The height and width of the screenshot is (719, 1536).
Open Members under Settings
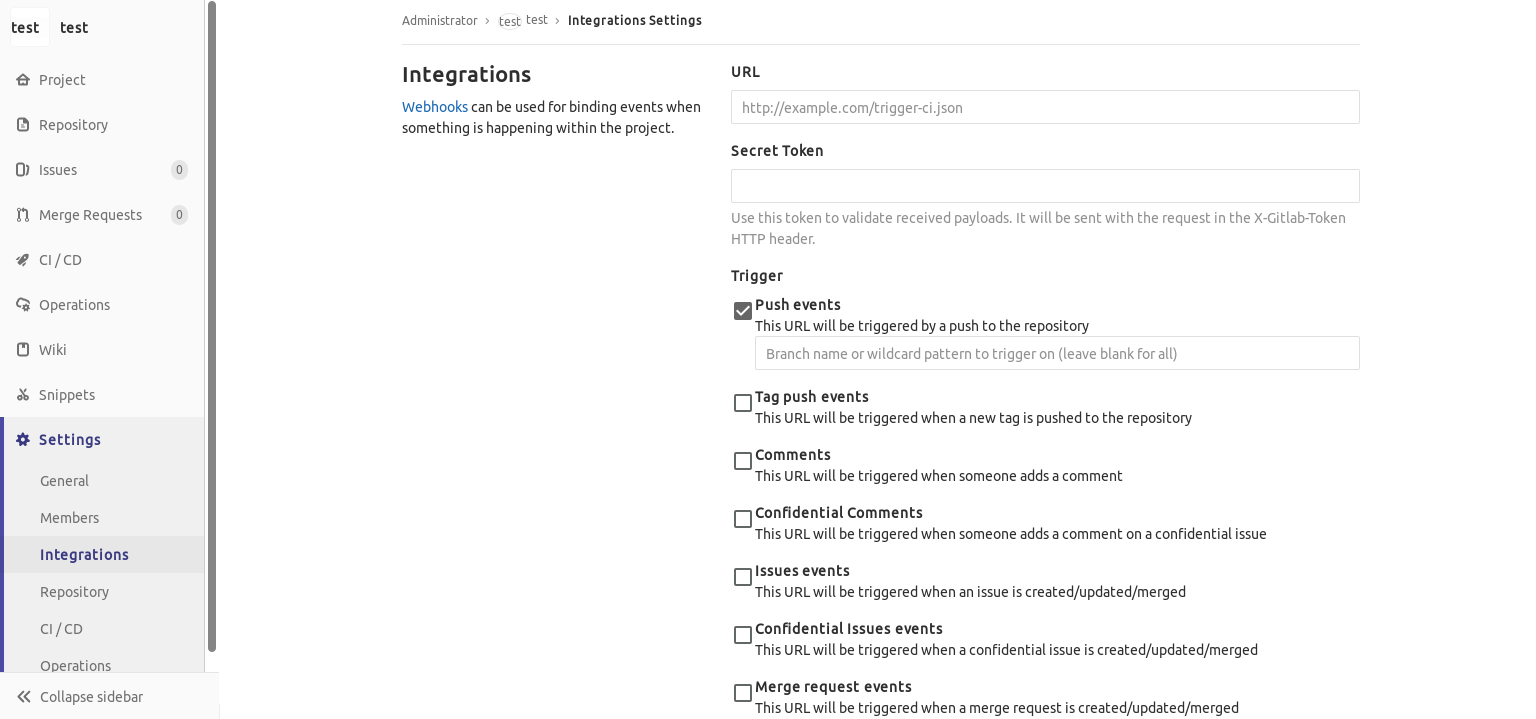[104, 518]
